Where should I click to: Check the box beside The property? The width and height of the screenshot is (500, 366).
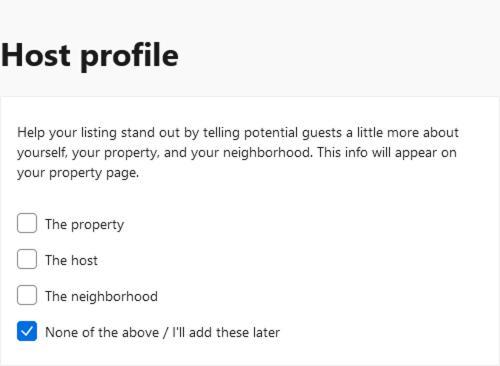pyautogui.click(x=27, y=223)
